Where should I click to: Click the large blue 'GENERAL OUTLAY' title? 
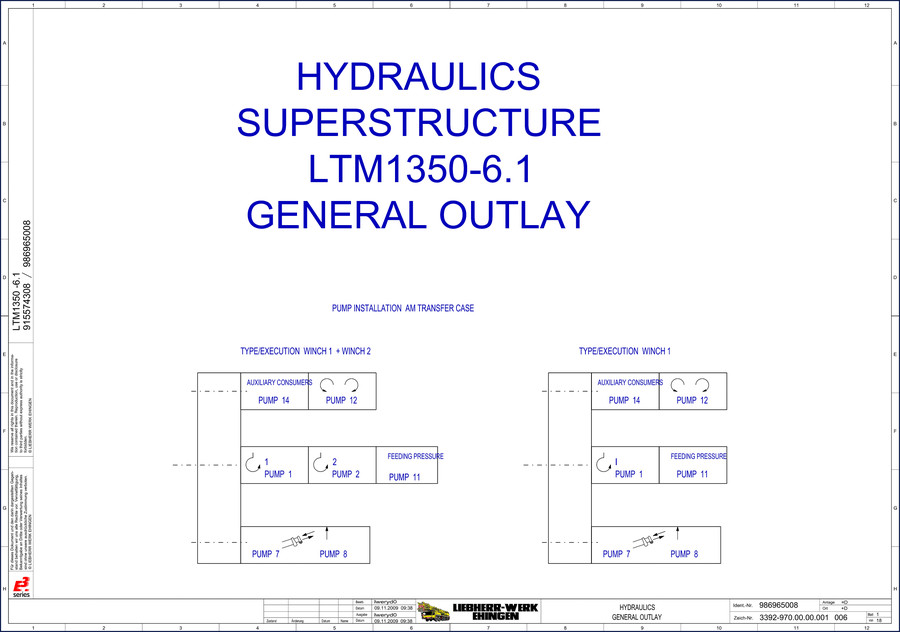418,215
